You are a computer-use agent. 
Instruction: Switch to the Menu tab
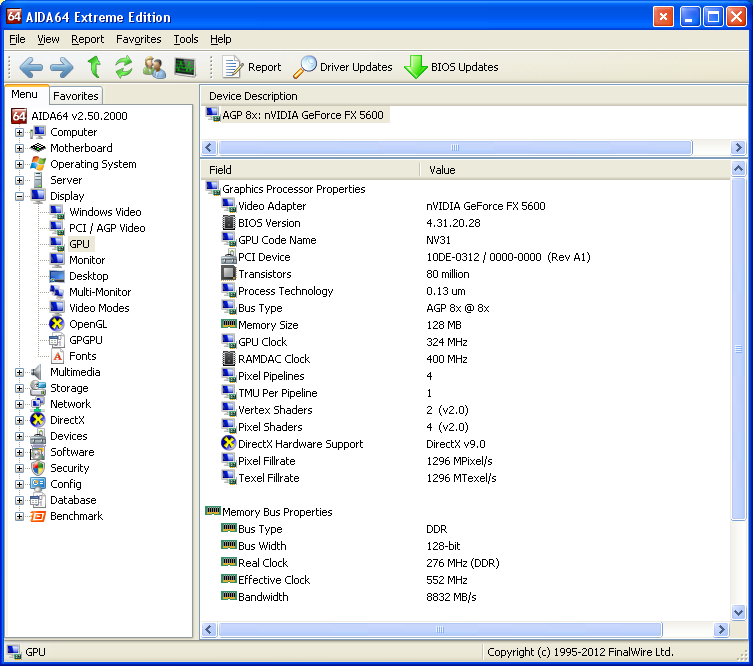(x=25, y=95)
